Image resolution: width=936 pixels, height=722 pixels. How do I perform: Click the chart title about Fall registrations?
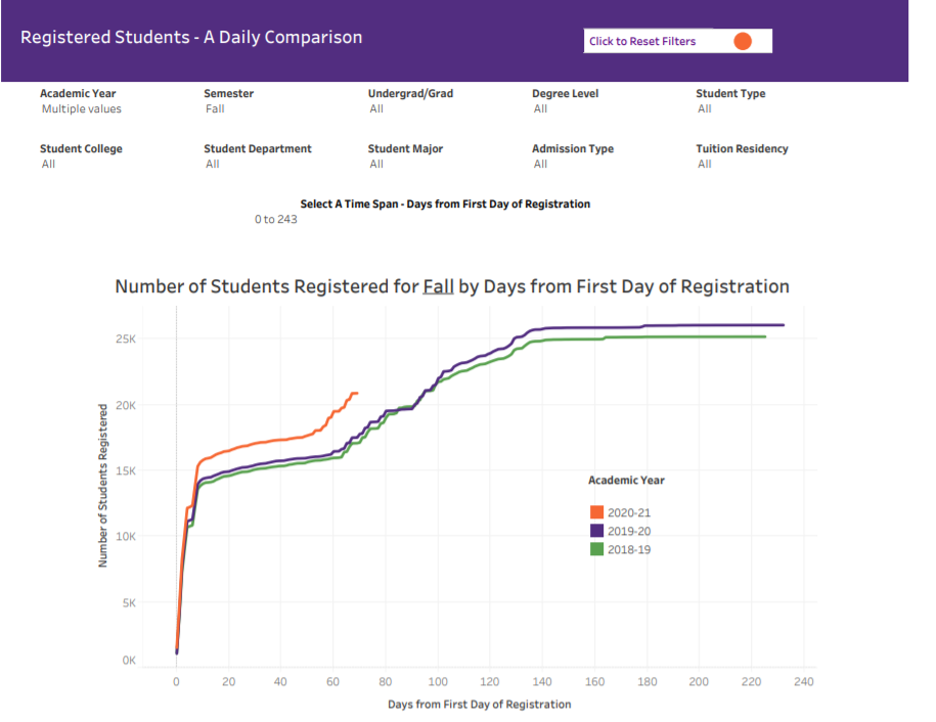click(452, 286)
